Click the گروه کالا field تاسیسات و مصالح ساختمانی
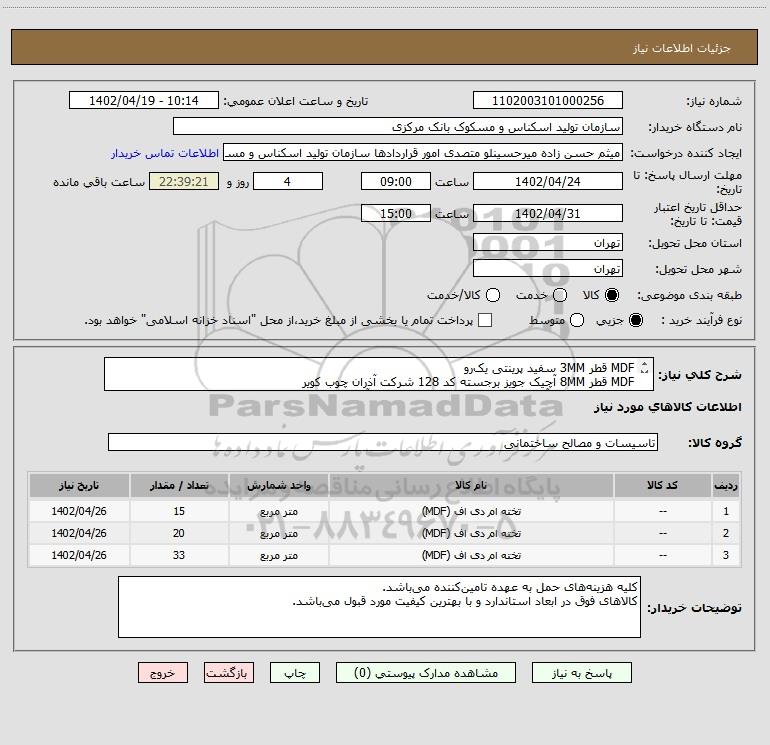The image size is (770, 745). pyautogui.click(x=383, y=442)
